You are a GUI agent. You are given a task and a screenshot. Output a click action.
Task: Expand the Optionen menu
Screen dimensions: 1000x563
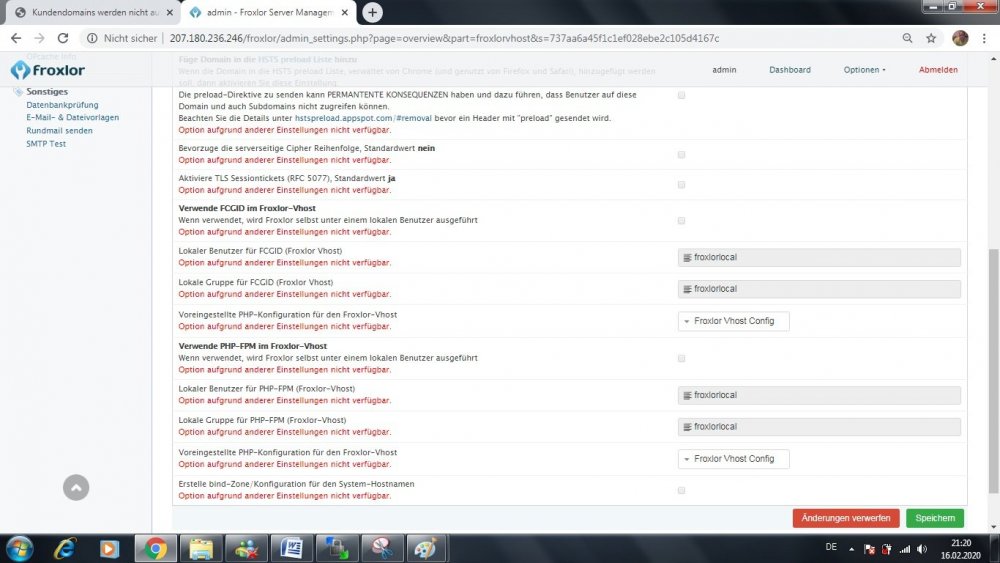tap(864, 70)
